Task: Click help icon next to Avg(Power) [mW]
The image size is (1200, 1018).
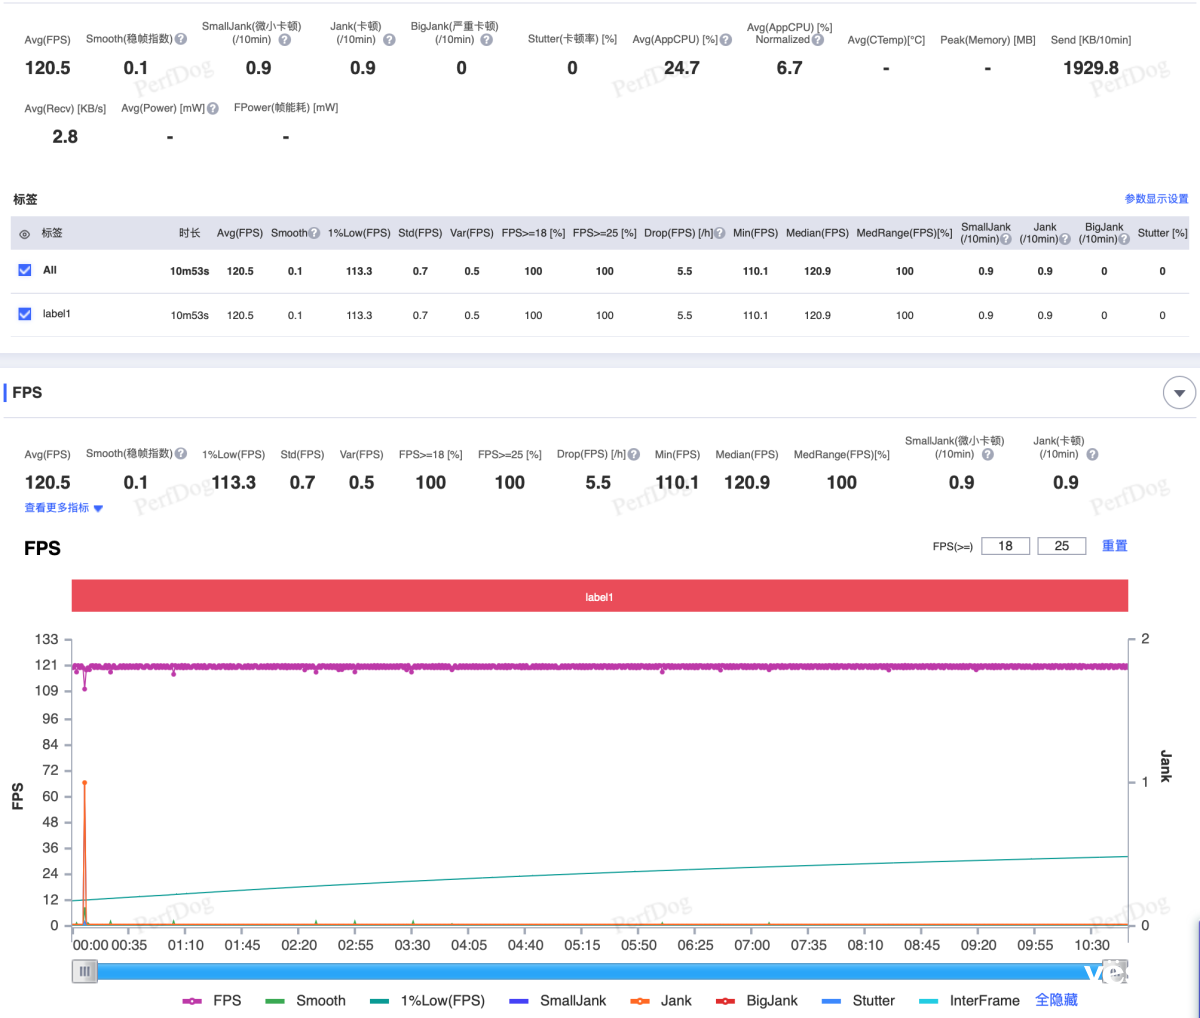Action: [x=213, y=108]
